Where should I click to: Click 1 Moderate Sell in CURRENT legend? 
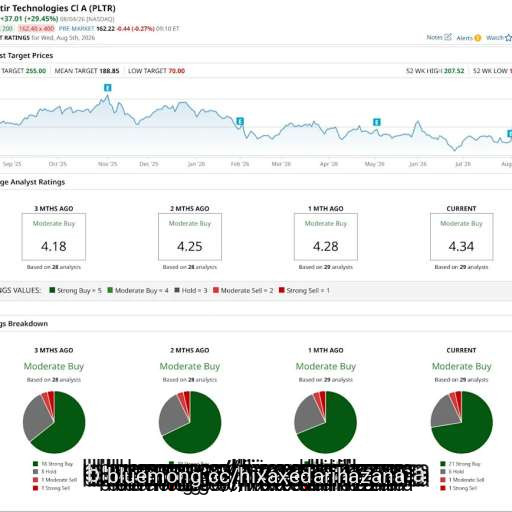click(x=466, y=480)
